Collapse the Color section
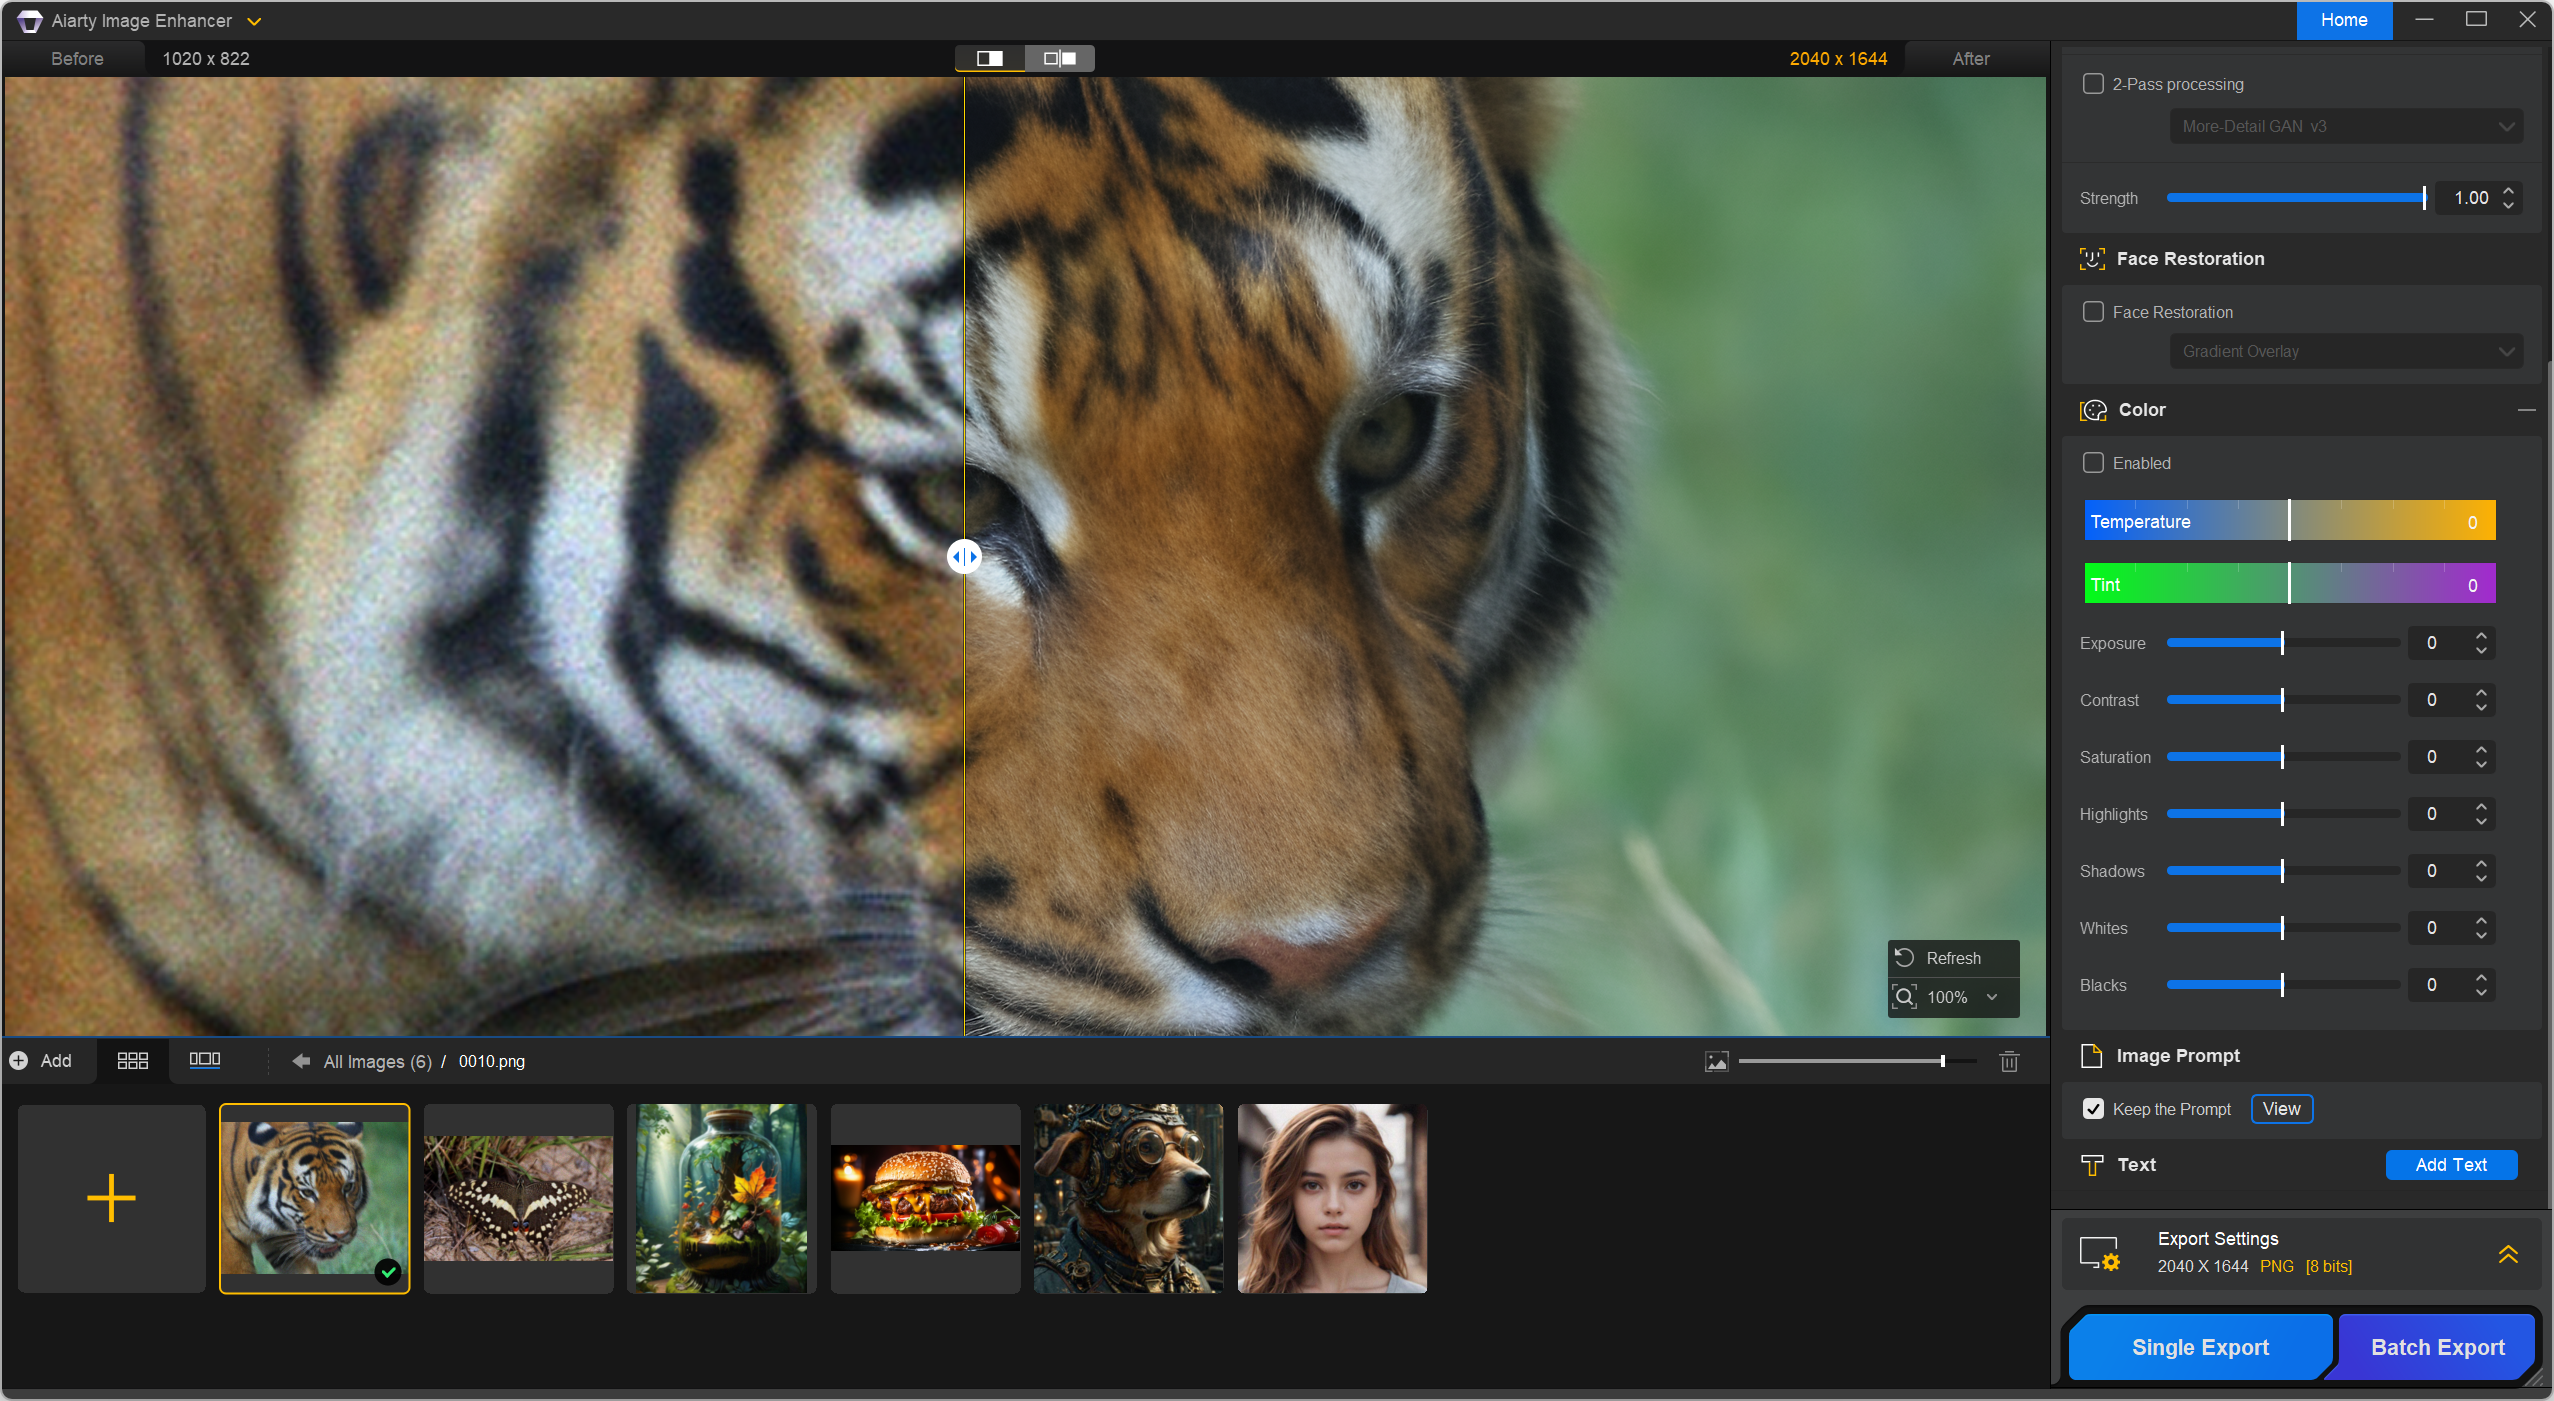 tap(2526, 410)
